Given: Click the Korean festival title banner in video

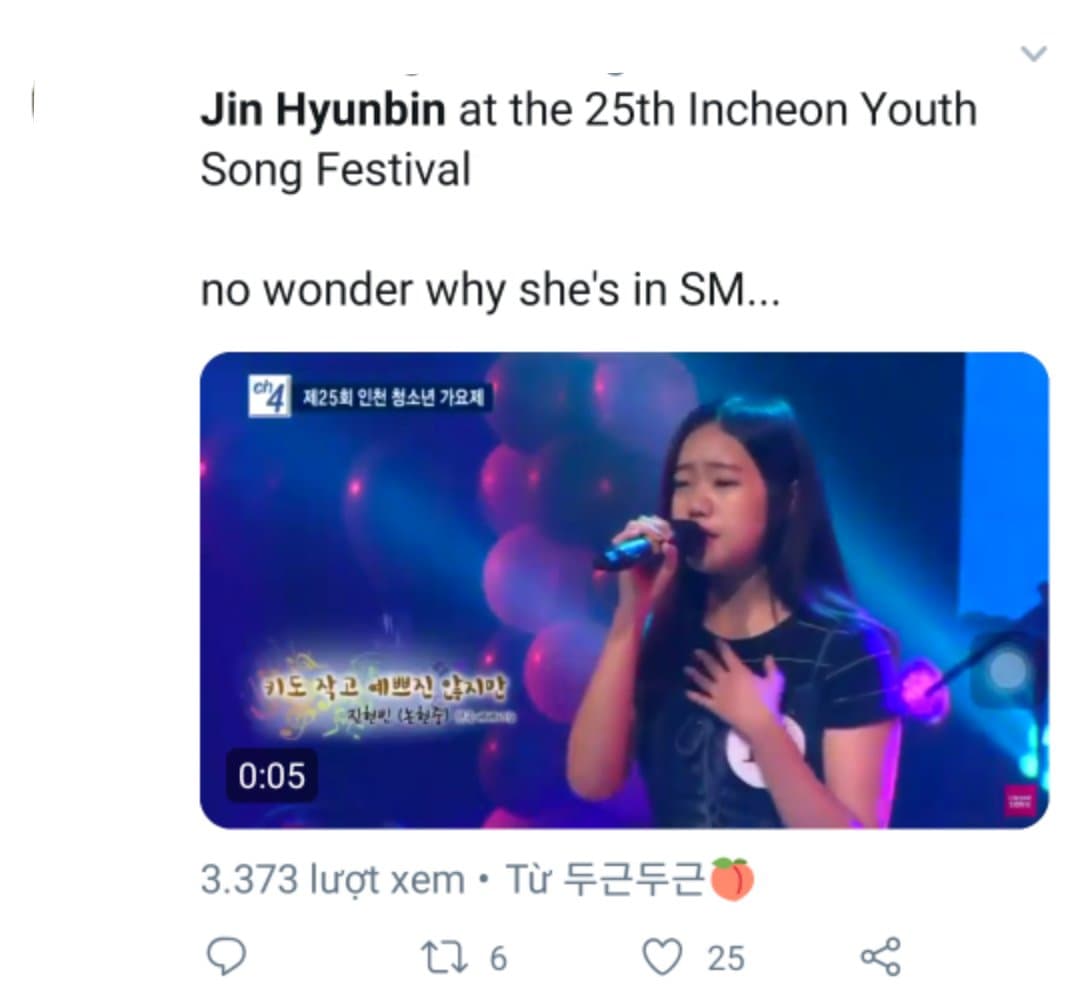Looking at the screenshot, I should coord(393,397).
